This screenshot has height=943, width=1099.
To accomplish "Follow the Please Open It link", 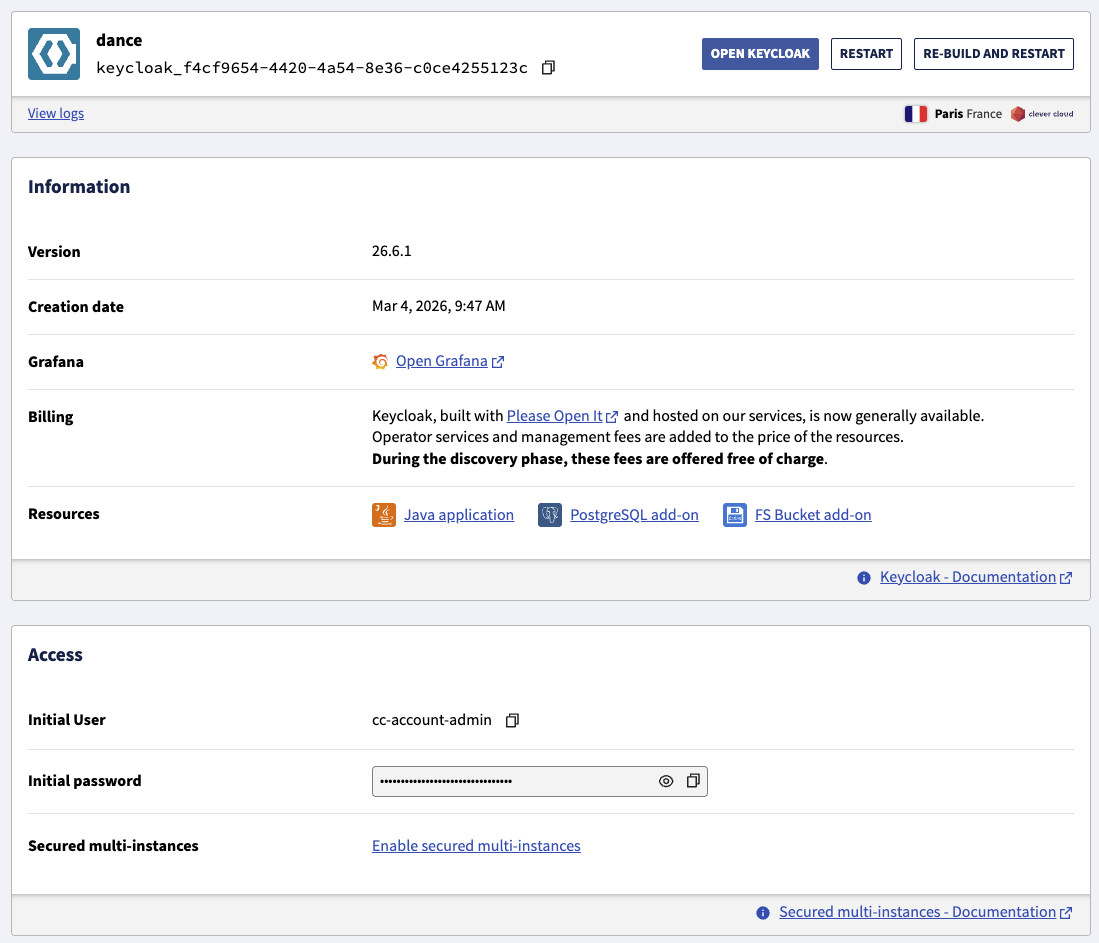I will pos(554,416).
